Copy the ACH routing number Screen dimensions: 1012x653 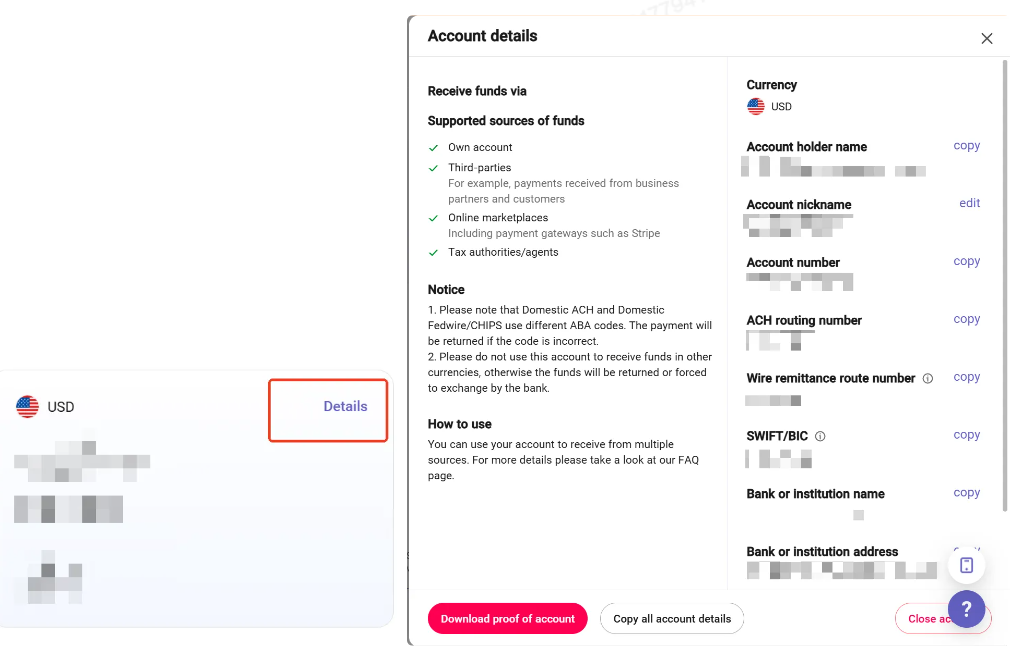(966, 319)
